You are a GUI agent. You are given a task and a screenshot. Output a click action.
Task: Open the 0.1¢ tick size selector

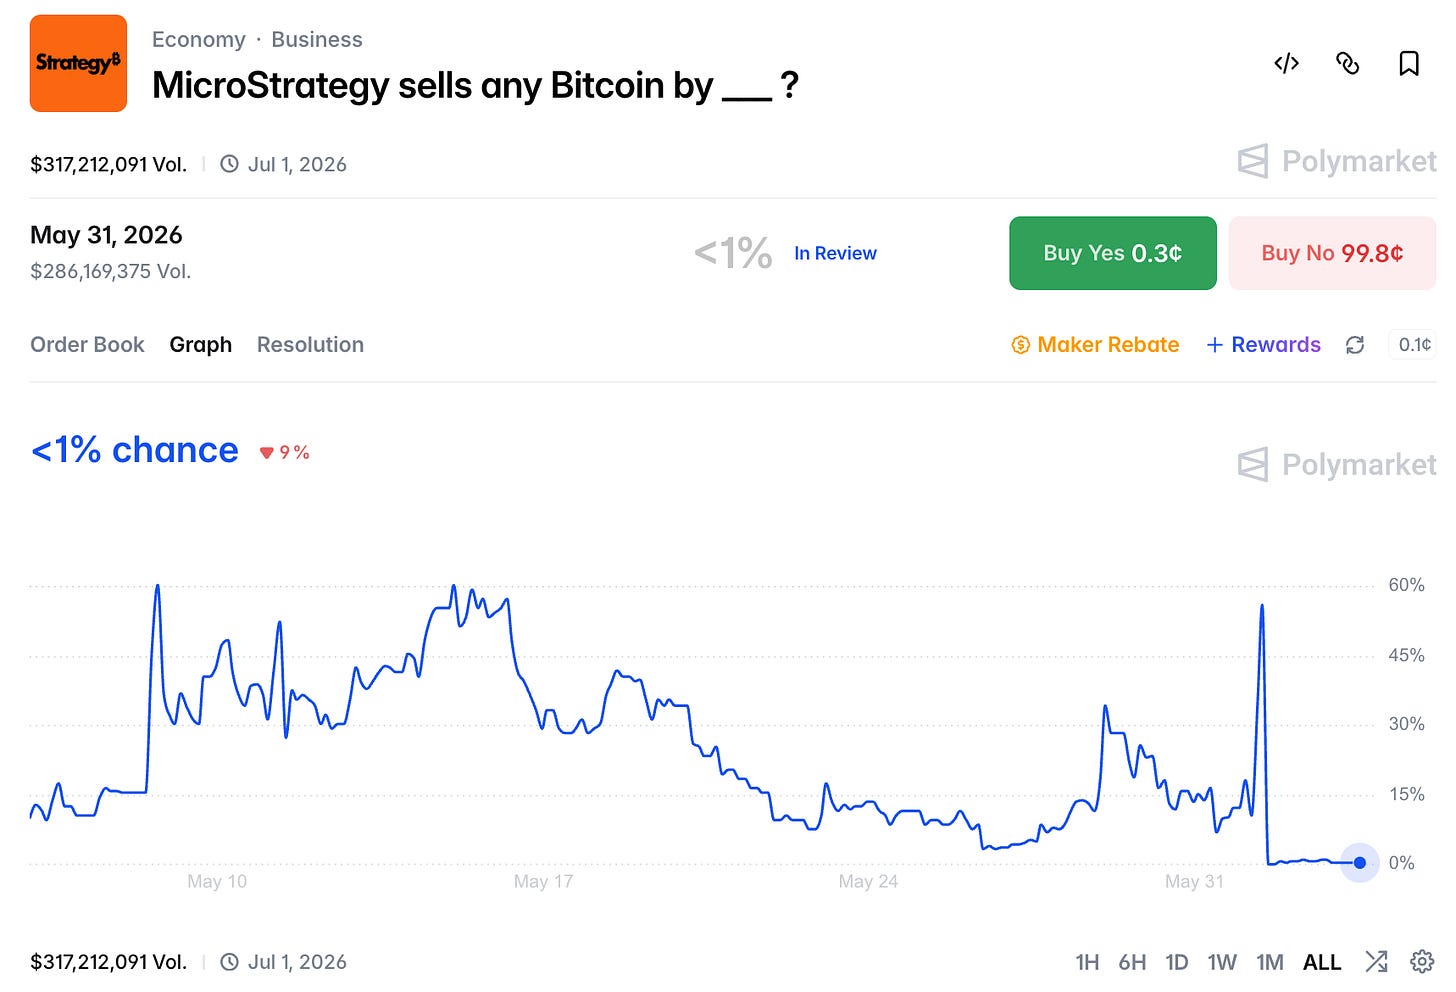coord(1413,345)
